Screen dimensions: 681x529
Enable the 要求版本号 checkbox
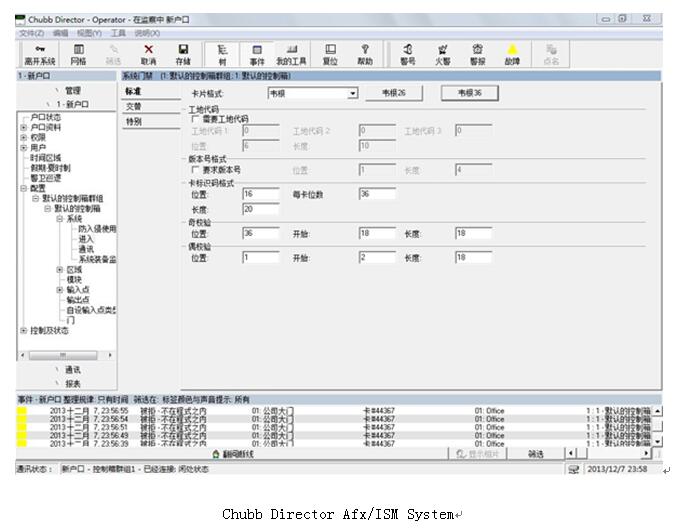pos(195,169)
